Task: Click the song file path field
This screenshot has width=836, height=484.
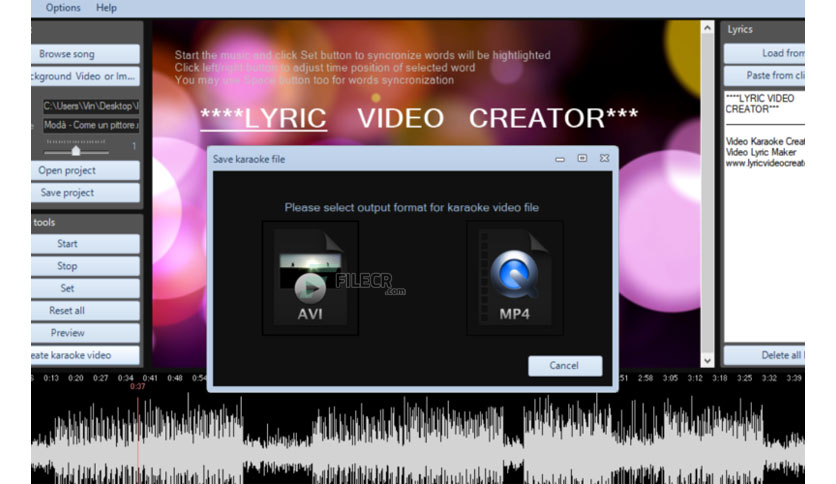Action: [x=91, y=106]
